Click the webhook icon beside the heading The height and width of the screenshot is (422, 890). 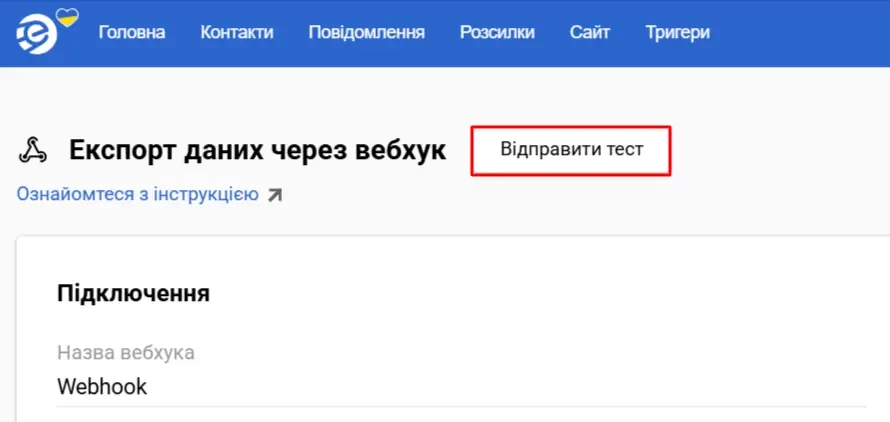coord(33,151)
